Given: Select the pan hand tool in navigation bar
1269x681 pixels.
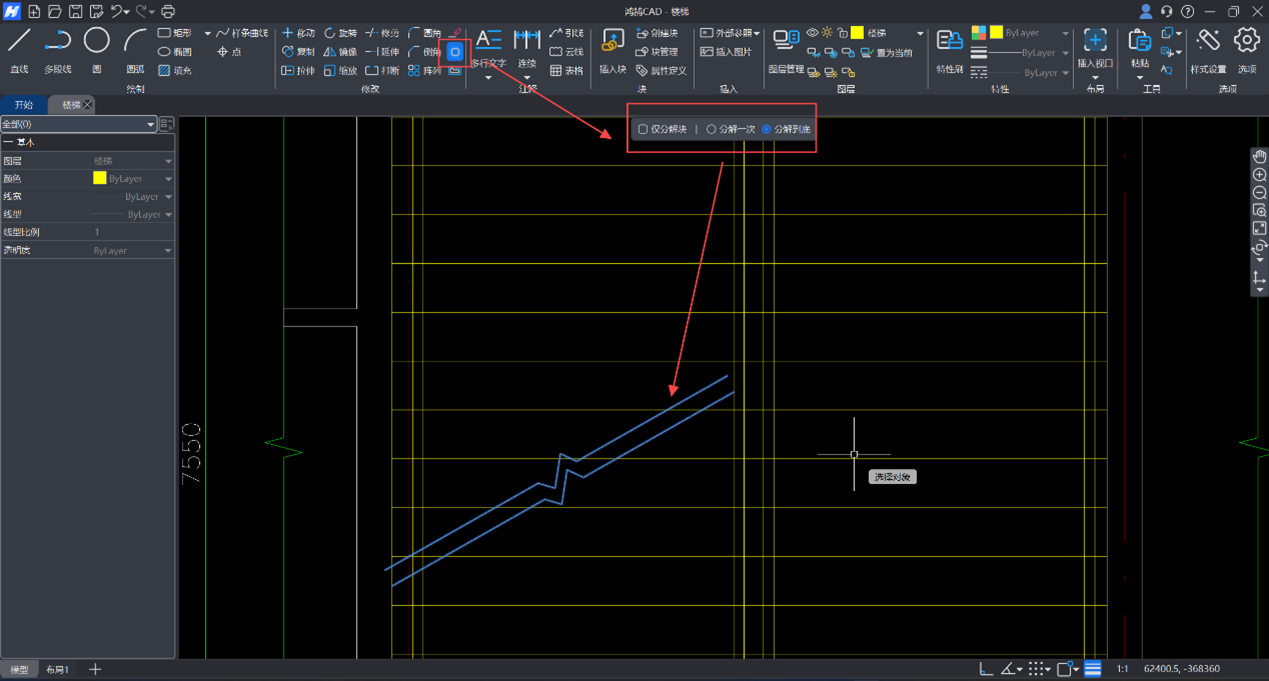Looking at the screenshot, I should pyautogui.click(x=1259, y=157).
